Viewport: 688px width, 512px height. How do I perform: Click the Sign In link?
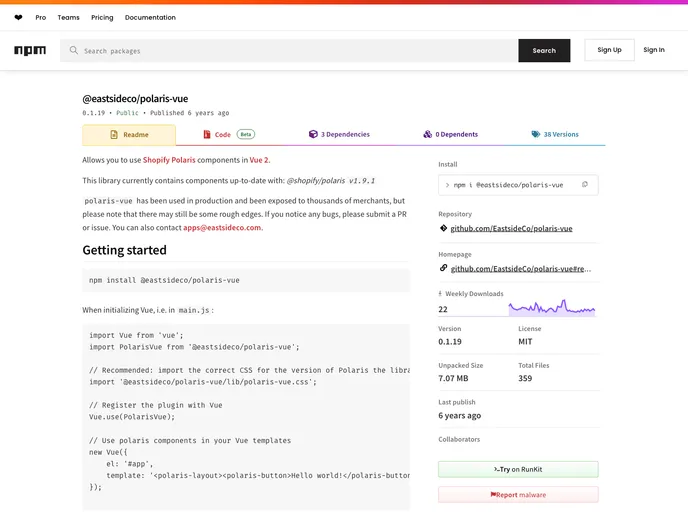654,50
